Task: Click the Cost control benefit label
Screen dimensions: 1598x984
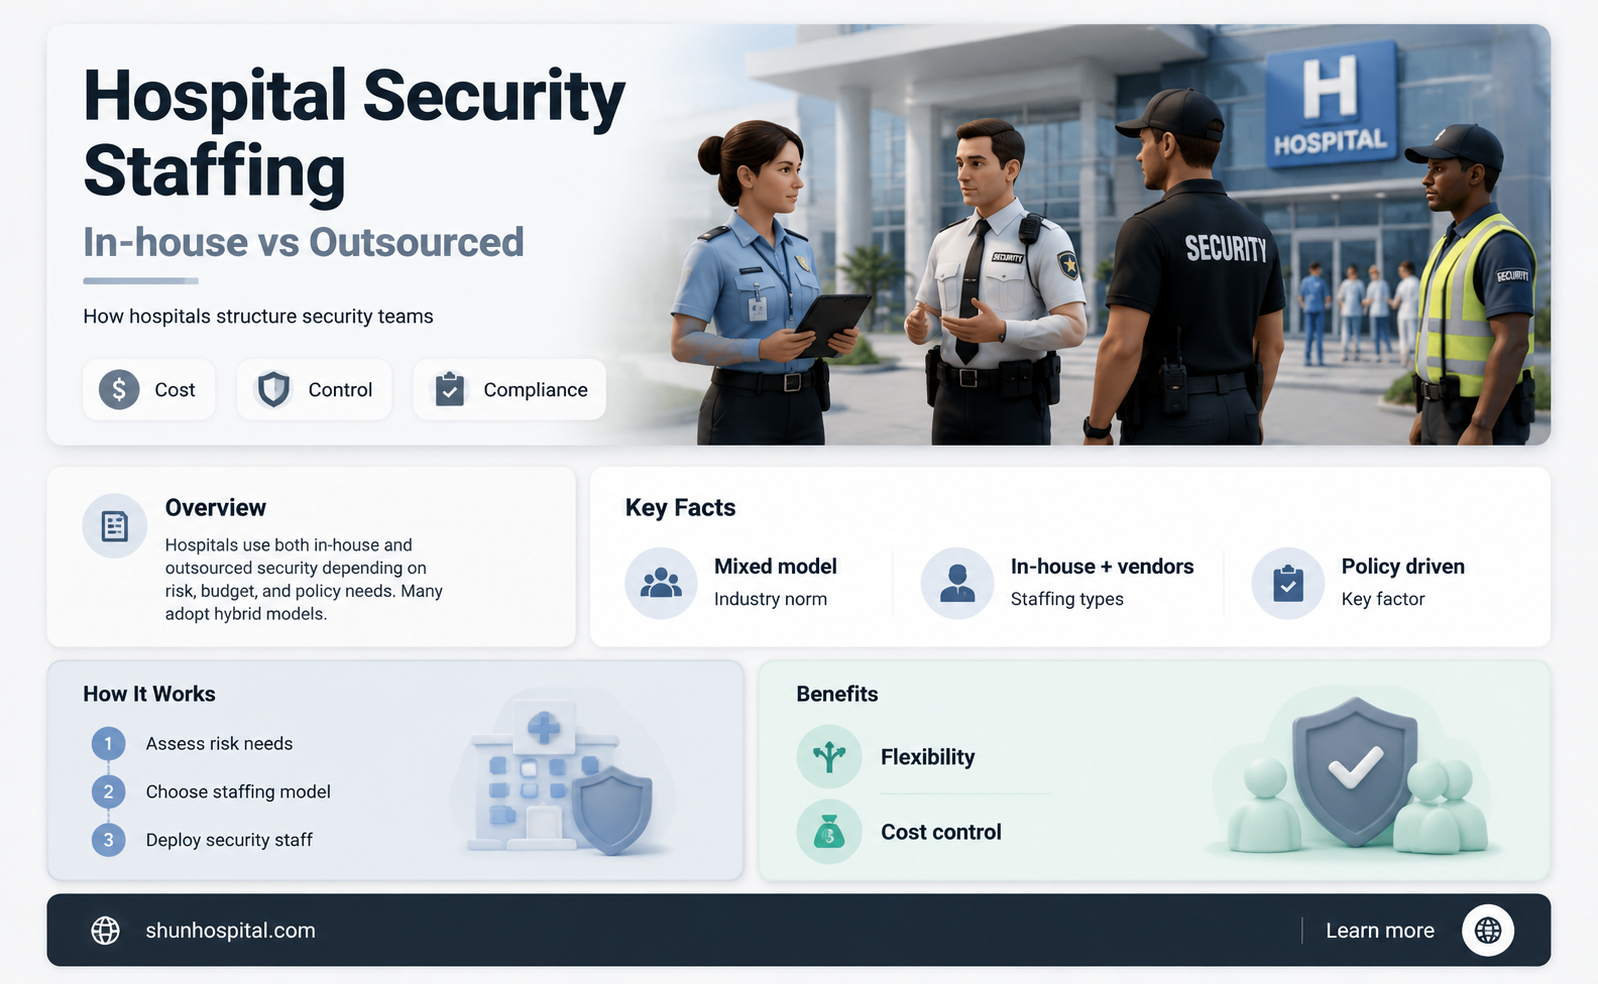Action: [941, 832]
